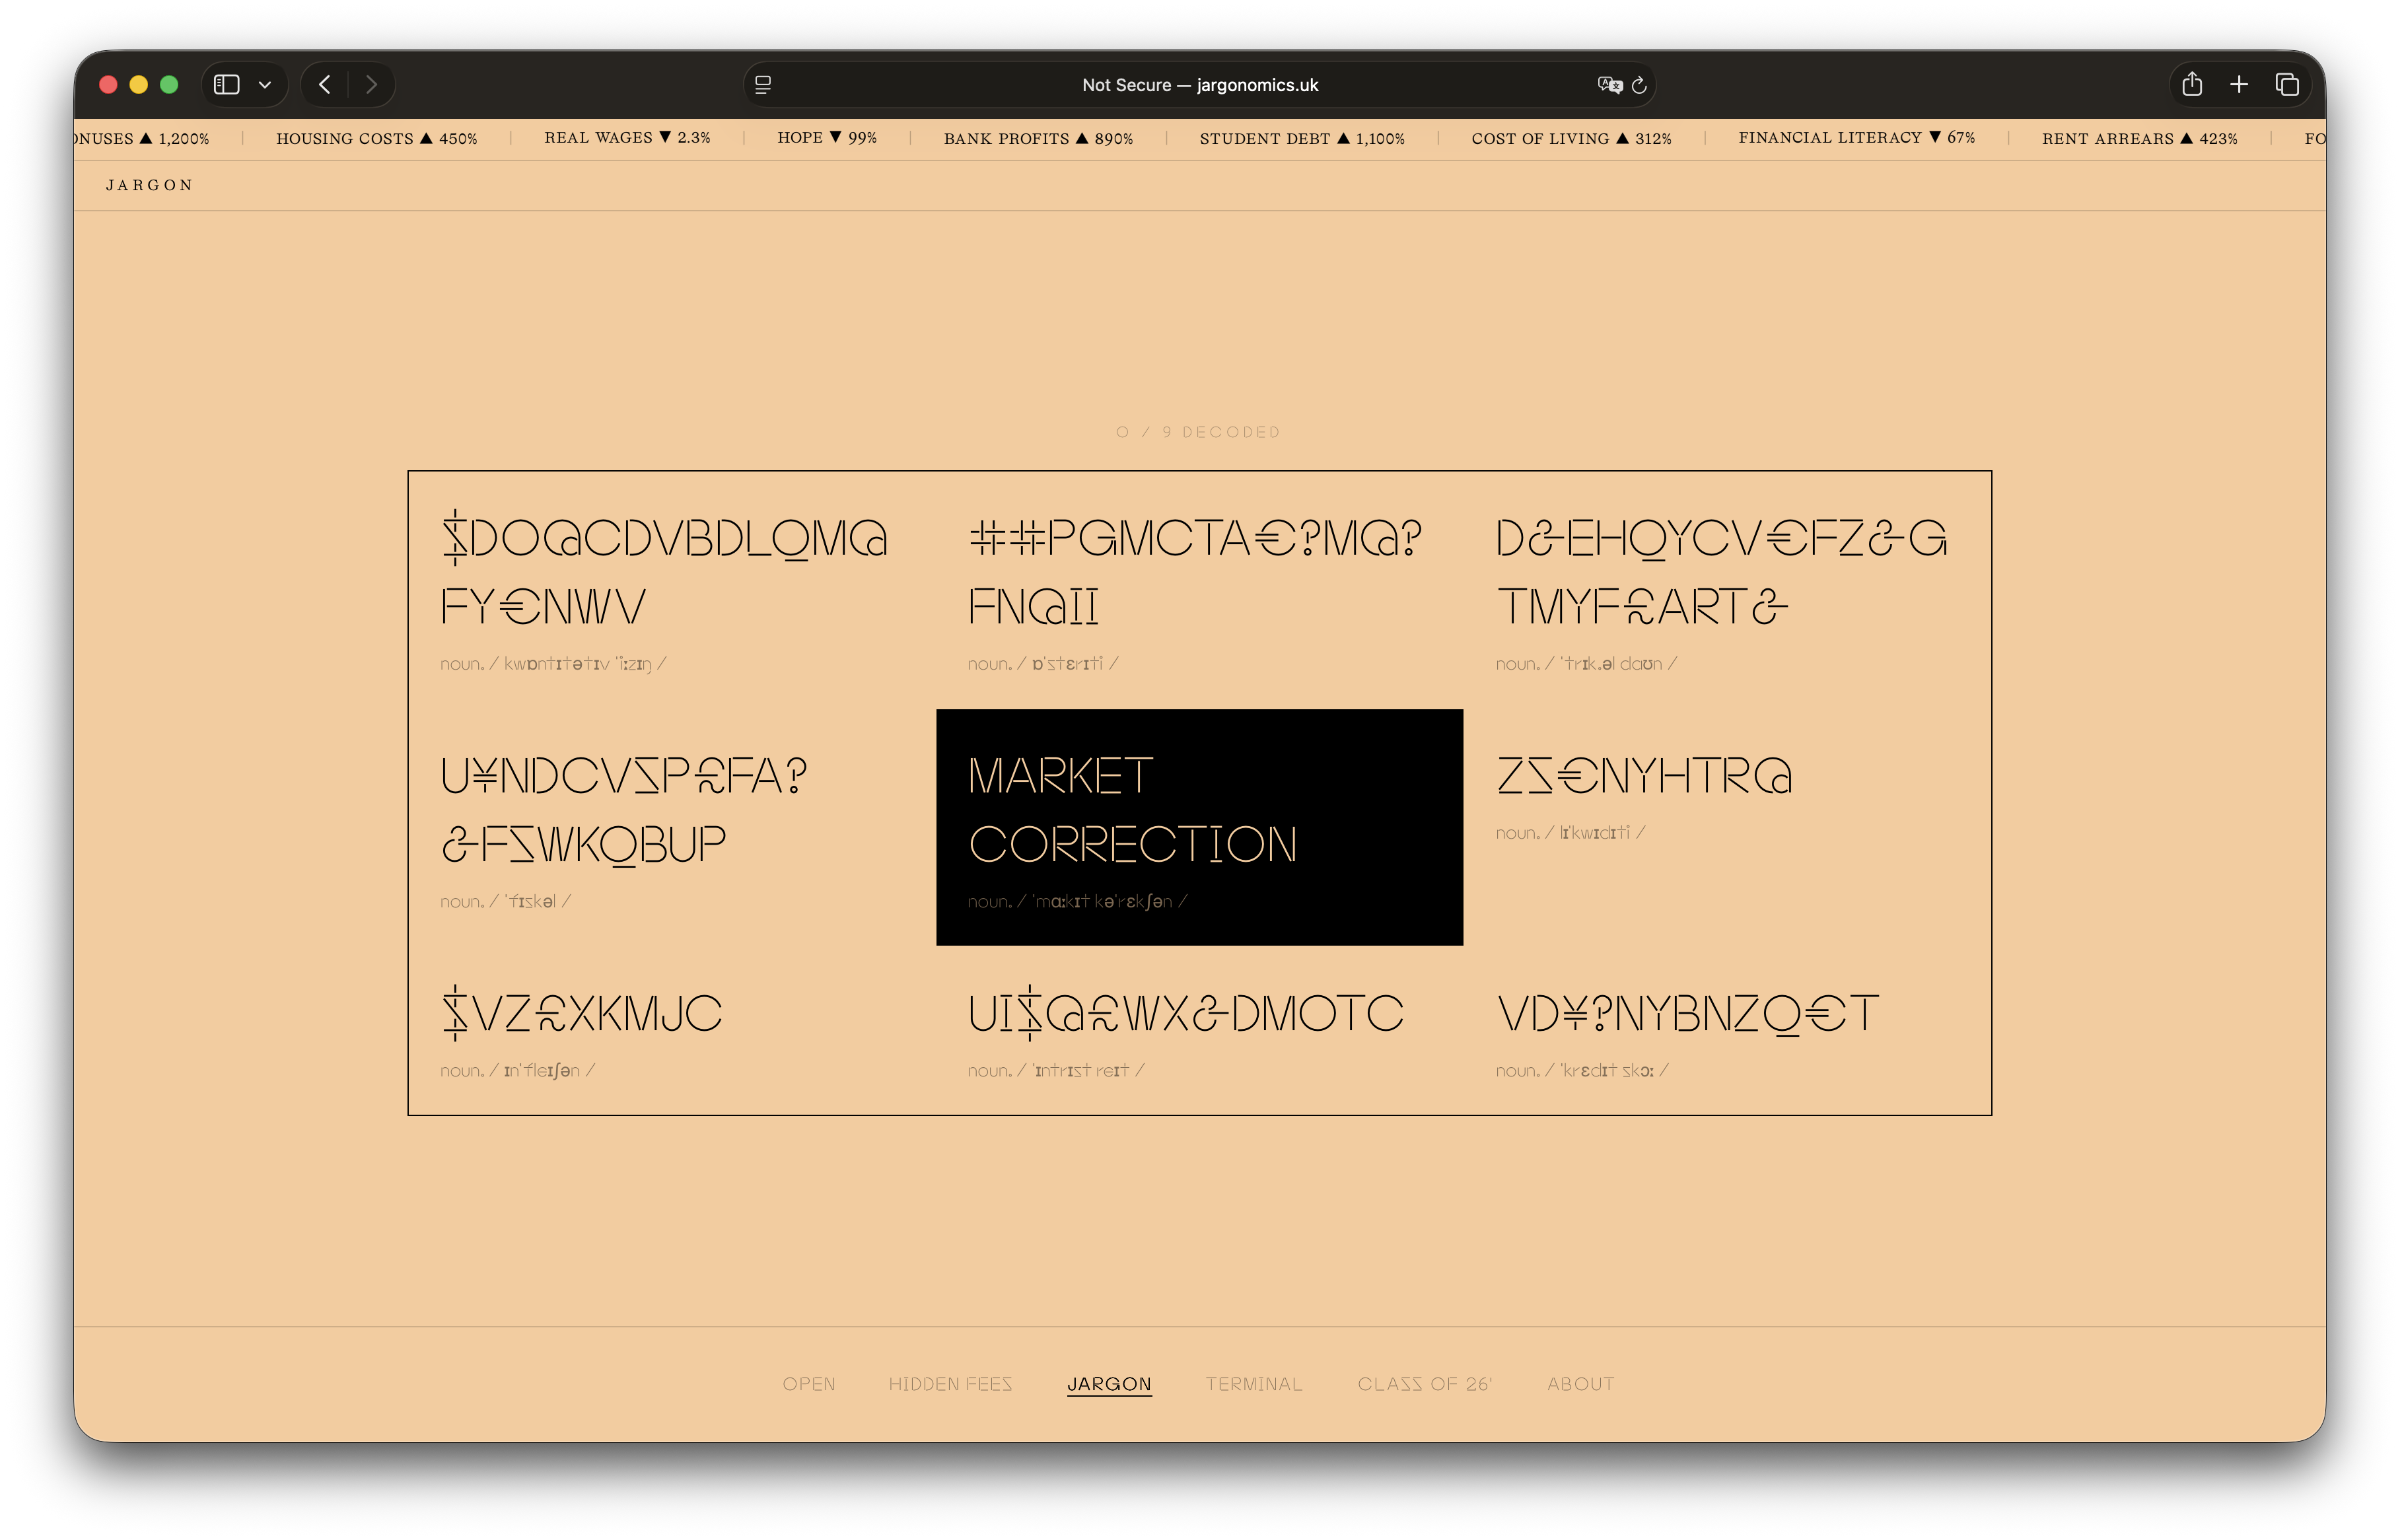The width and height of the screenshot is (2400, 1540).
Task: Decode the fiscal scrambled card
Action: coord(672,827)
